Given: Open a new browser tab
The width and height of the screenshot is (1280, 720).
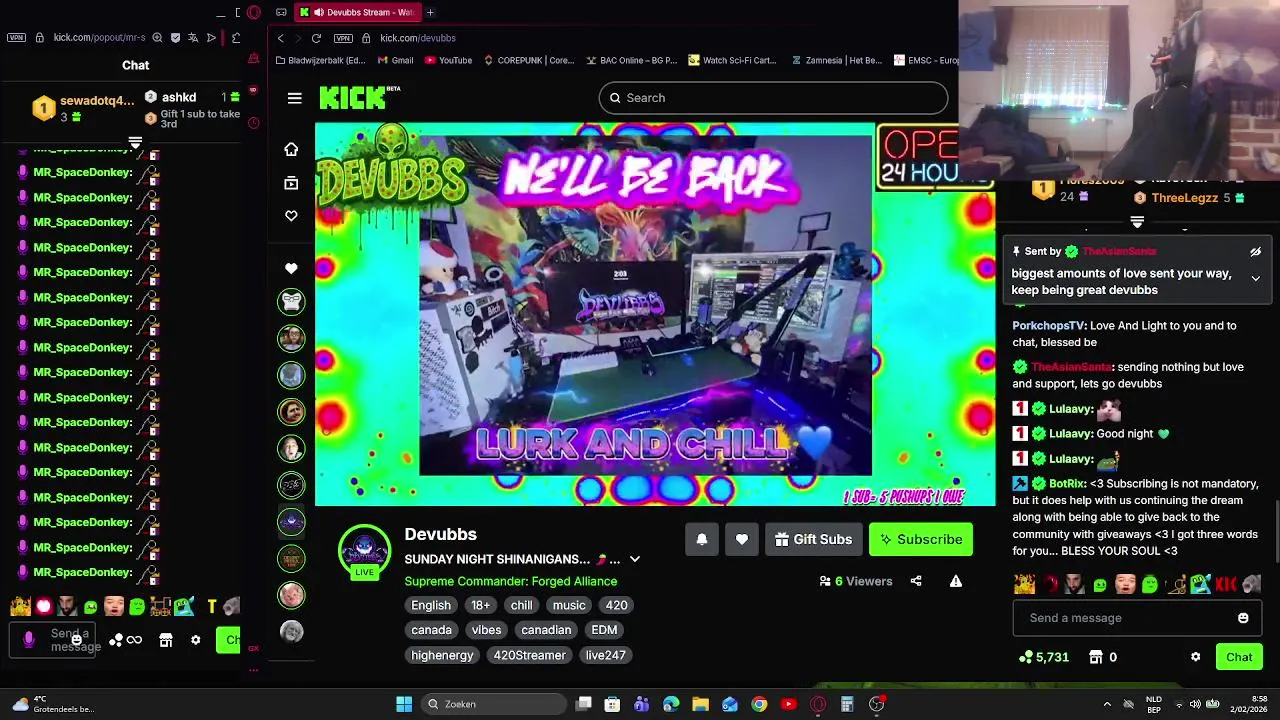Looking at the screenshot, I should point(430,12).
